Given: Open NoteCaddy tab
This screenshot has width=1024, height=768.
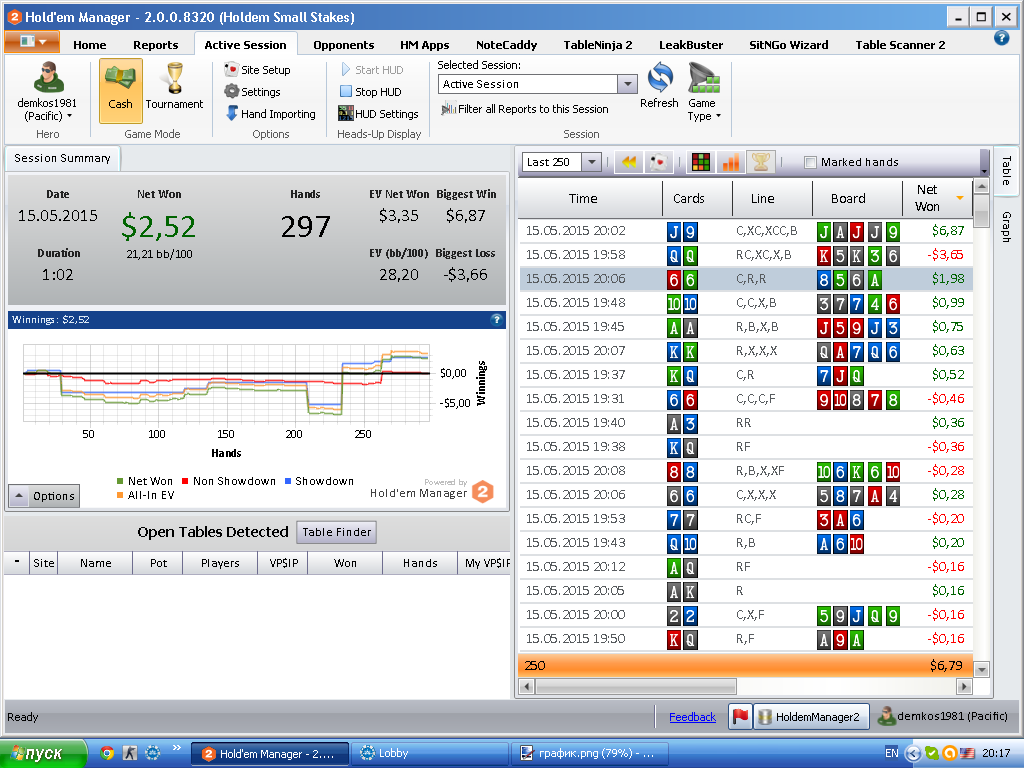Looking at the screenshot, I should click(506, 44).
